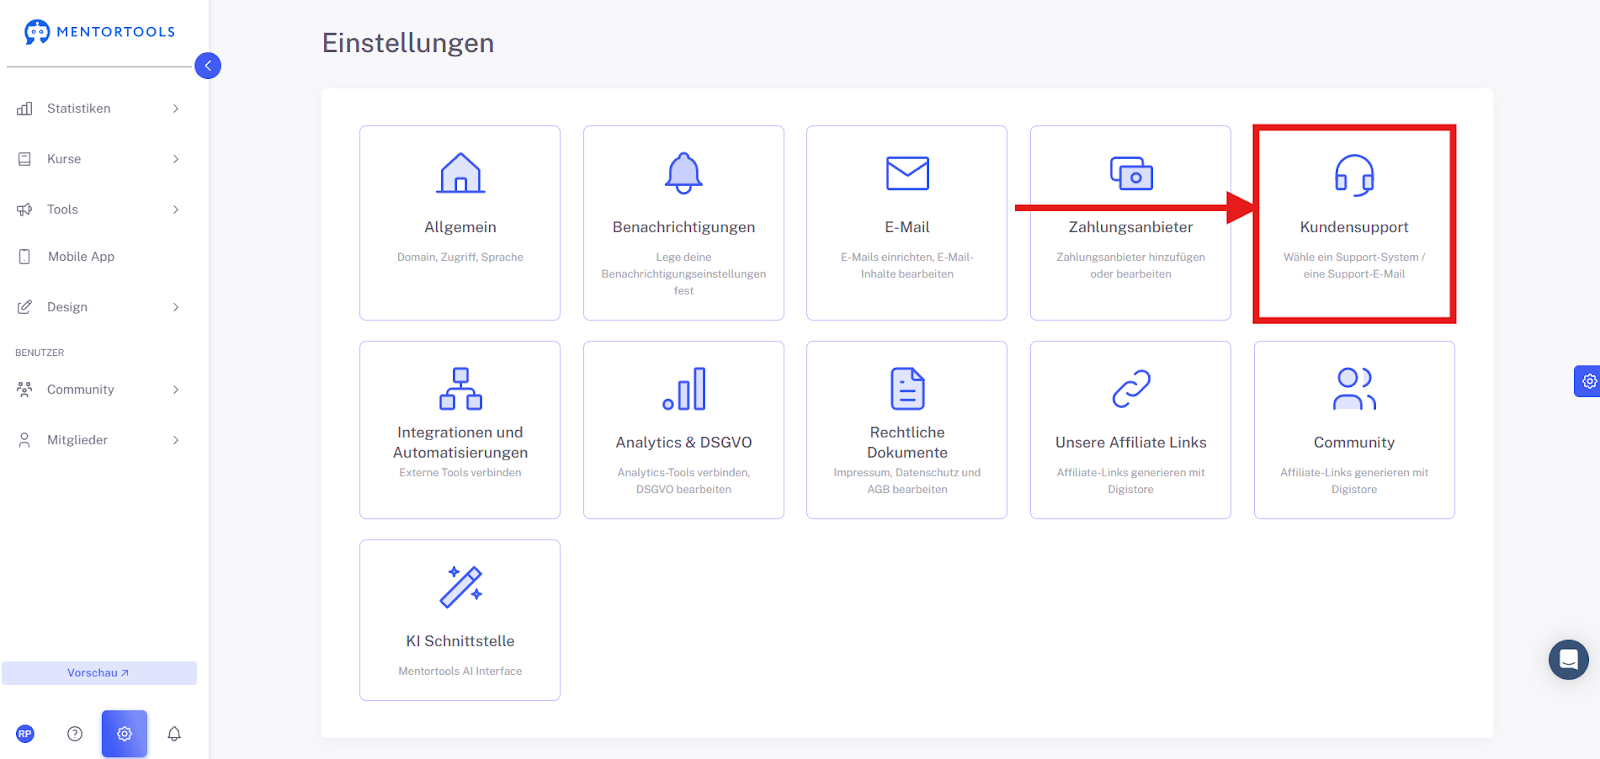Expand the Statistiken chevron
The image size is (1600, 759).
pyautogui.click(x=176, y=108)
